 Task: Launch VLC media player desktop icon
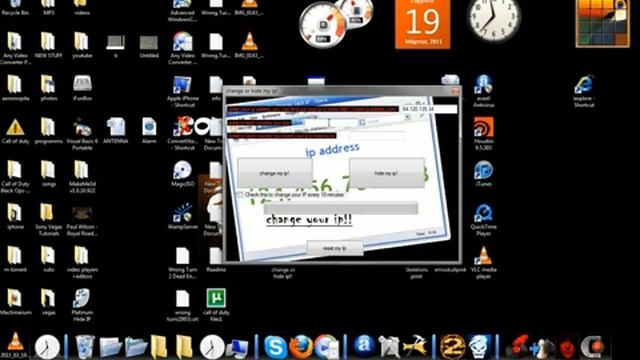coord(483,262)
